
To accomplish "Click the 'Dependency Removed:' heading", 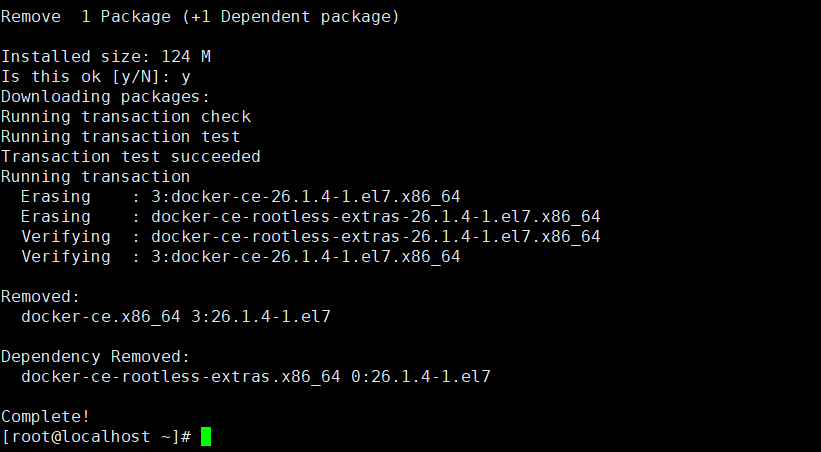I will tap(95, 357).
